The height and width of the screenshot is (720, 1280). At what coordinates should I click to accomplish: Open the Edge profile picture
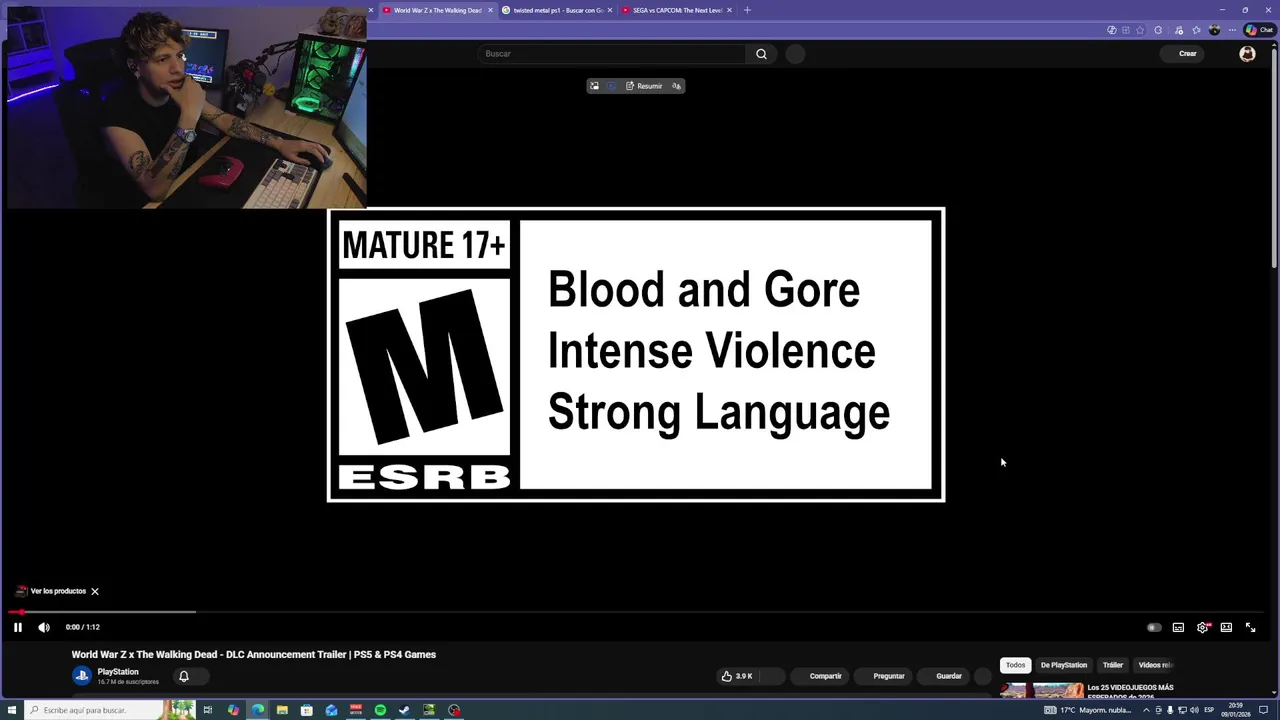tap(1214, 30)
